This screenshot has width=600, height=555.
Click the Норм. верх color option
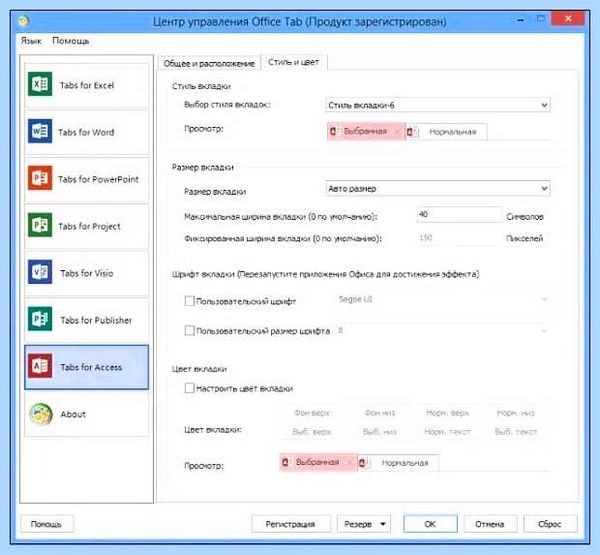pyautogui.click(x=447, y=413)
